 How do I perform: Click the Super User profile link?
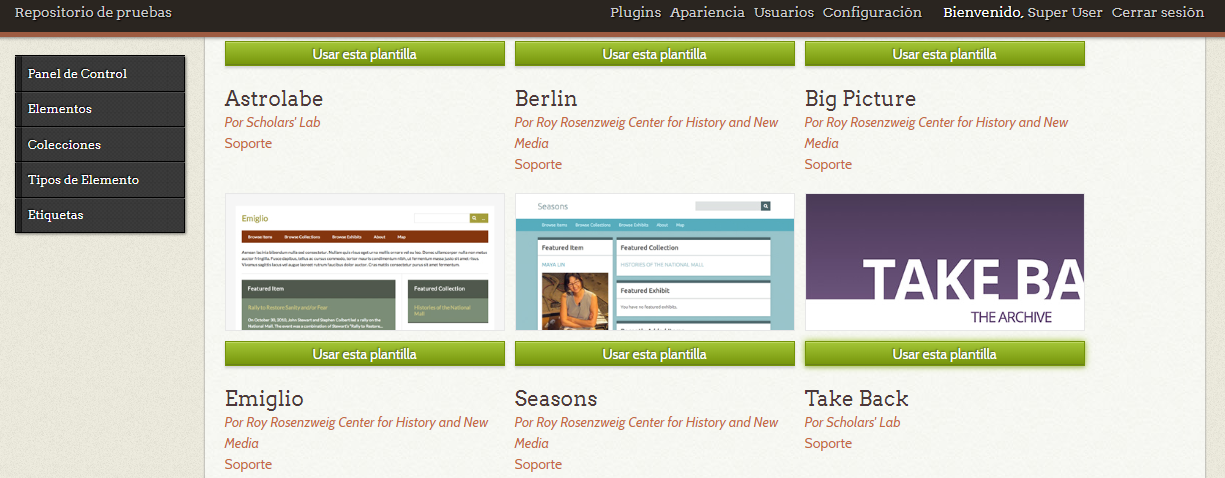pos(1065,13)
